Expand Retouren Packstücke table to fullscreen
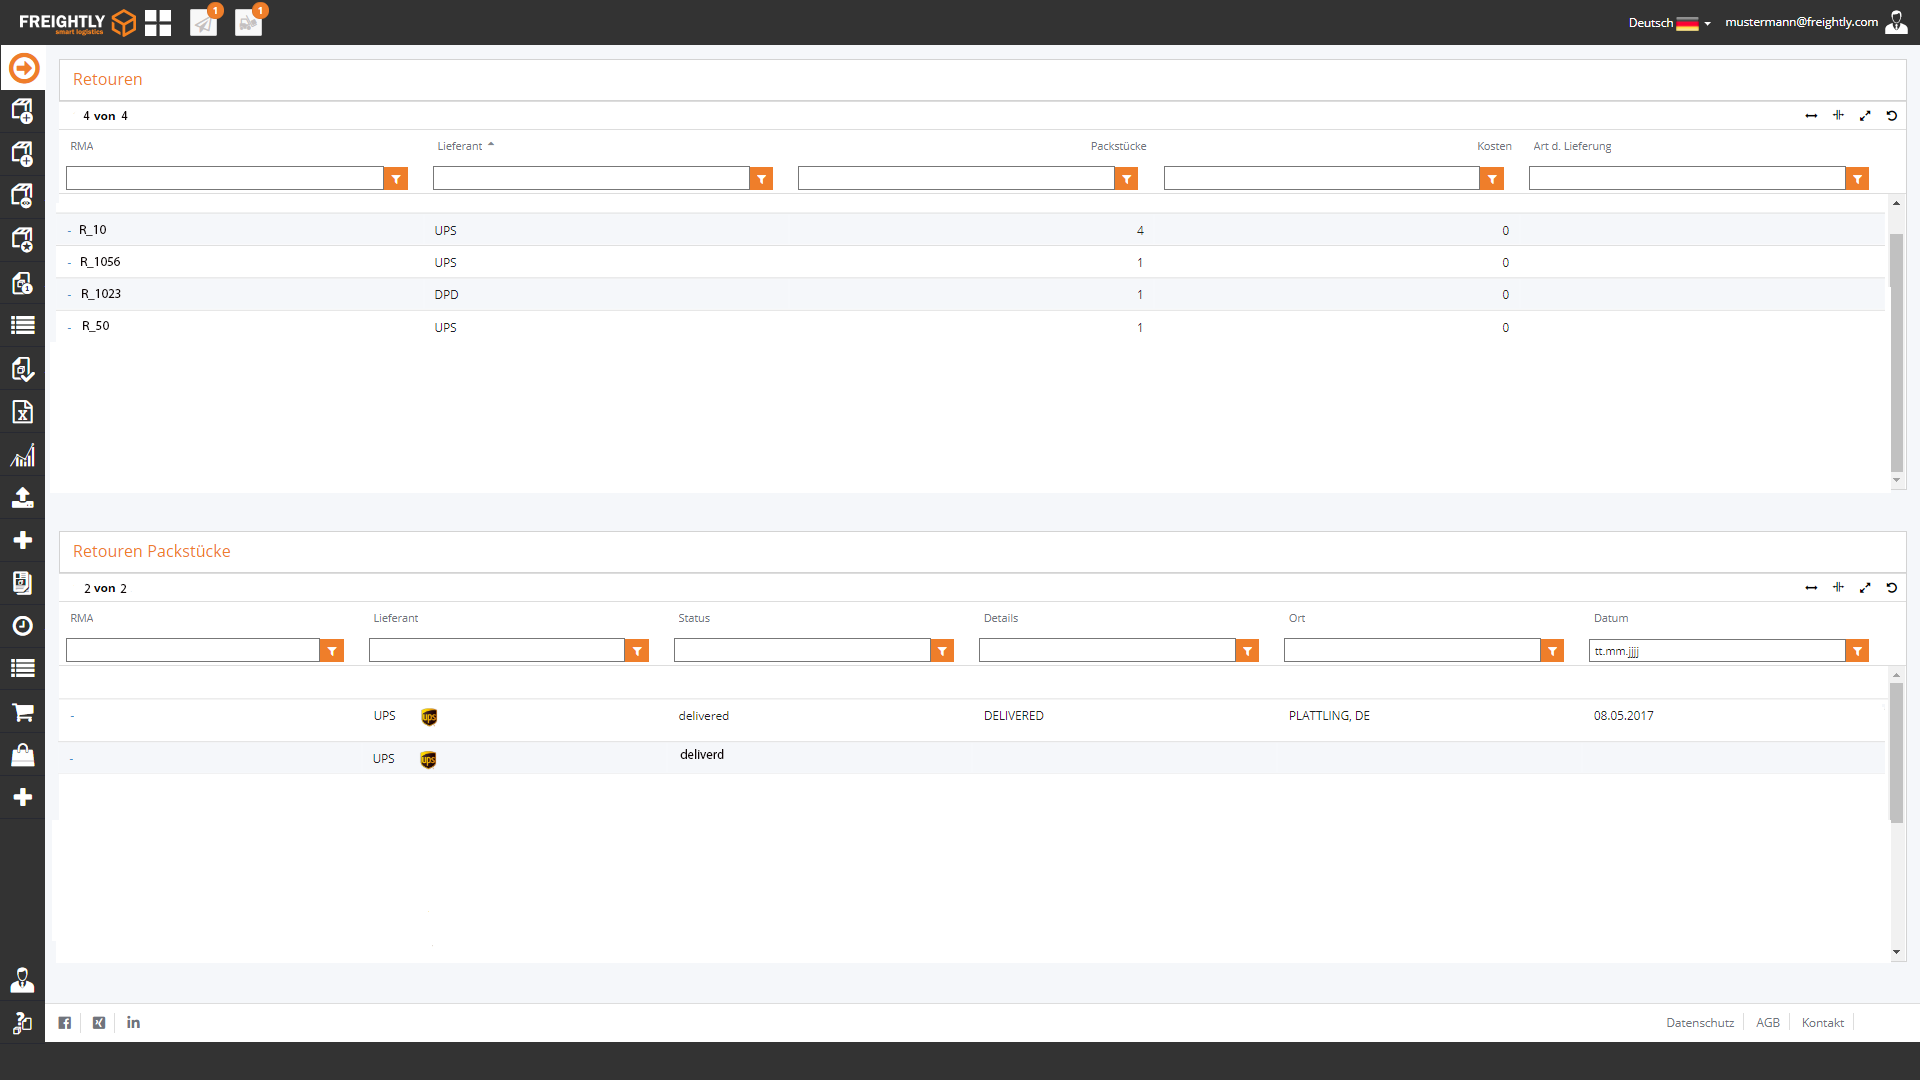 [1865, 588]
